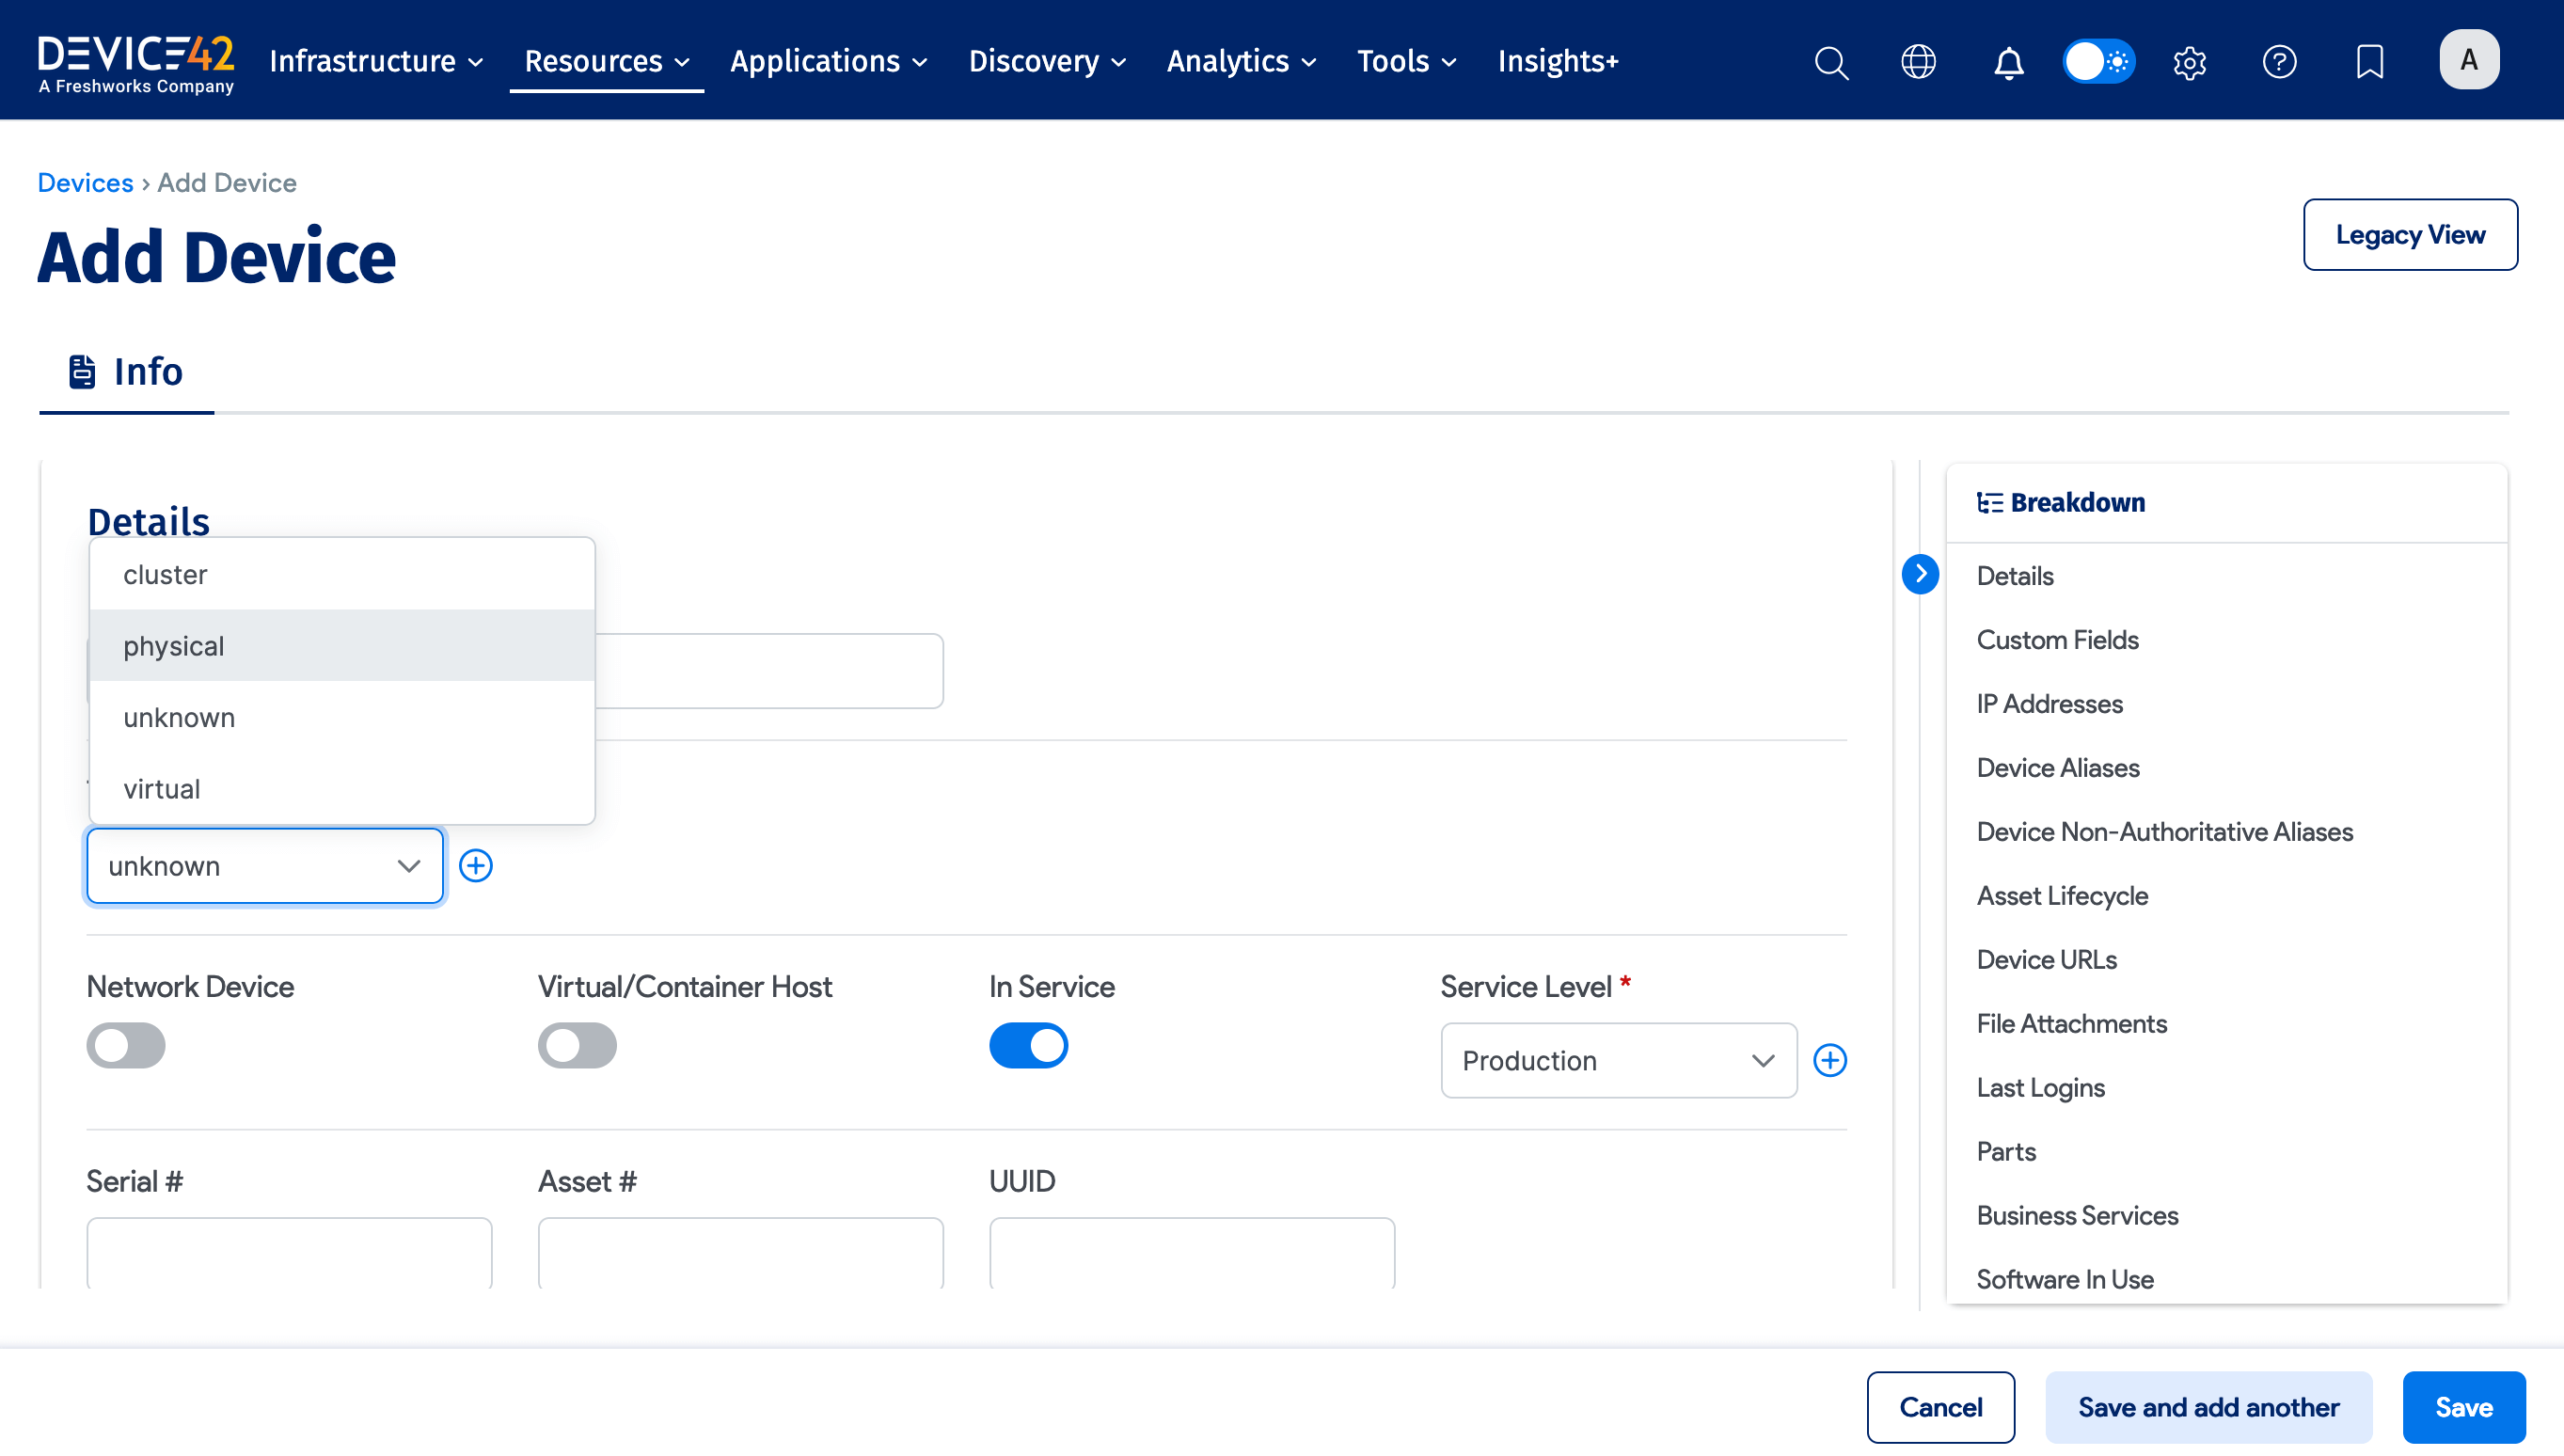Enable the Network Device toggle

(x=126, y=1046)
